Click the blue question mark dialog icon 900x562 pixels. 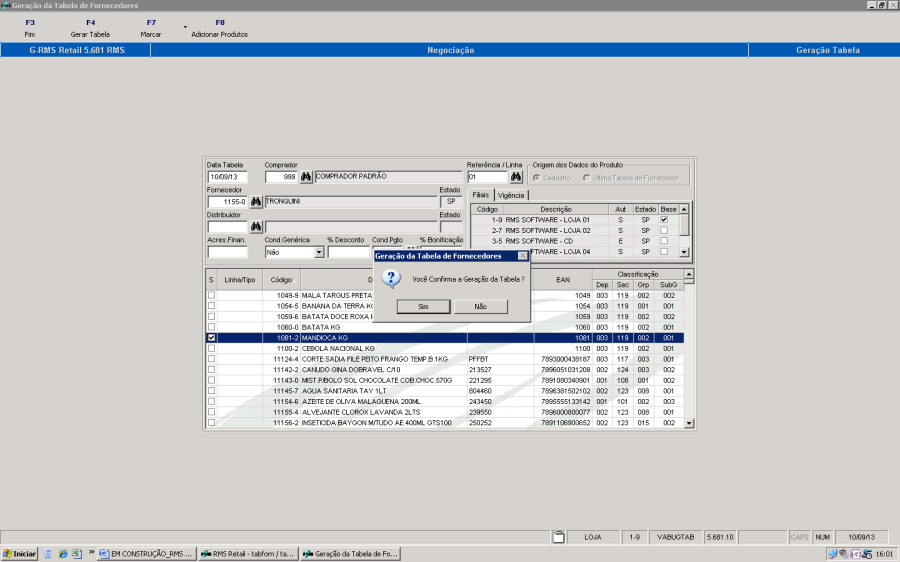point(393,279)
